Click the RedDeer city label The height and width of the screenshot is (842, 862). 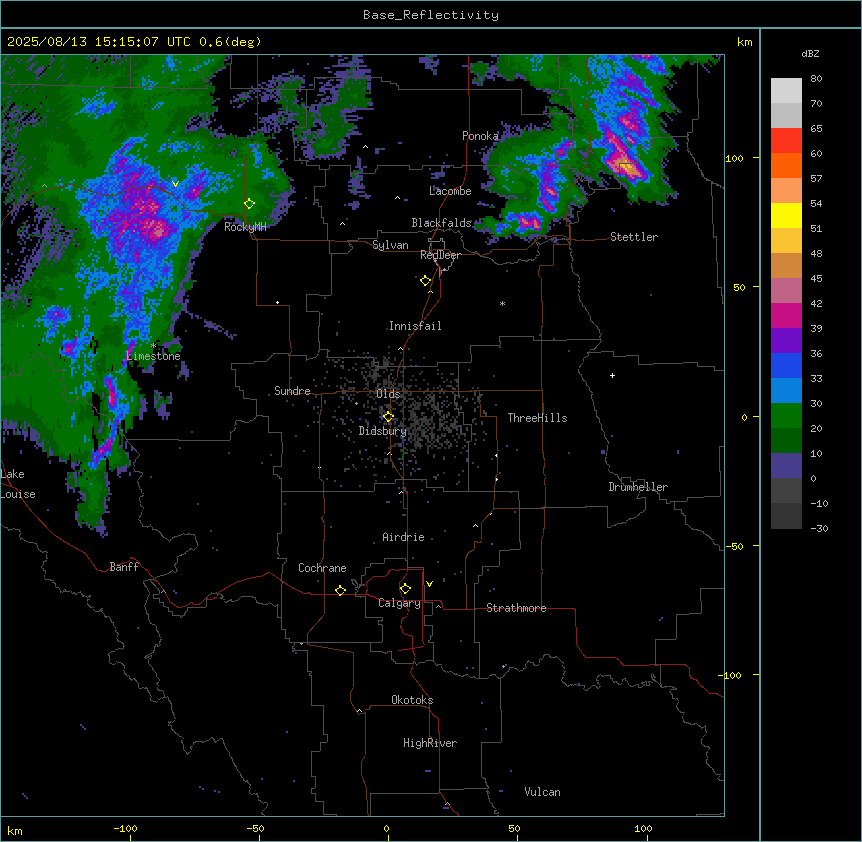point(440,255)
